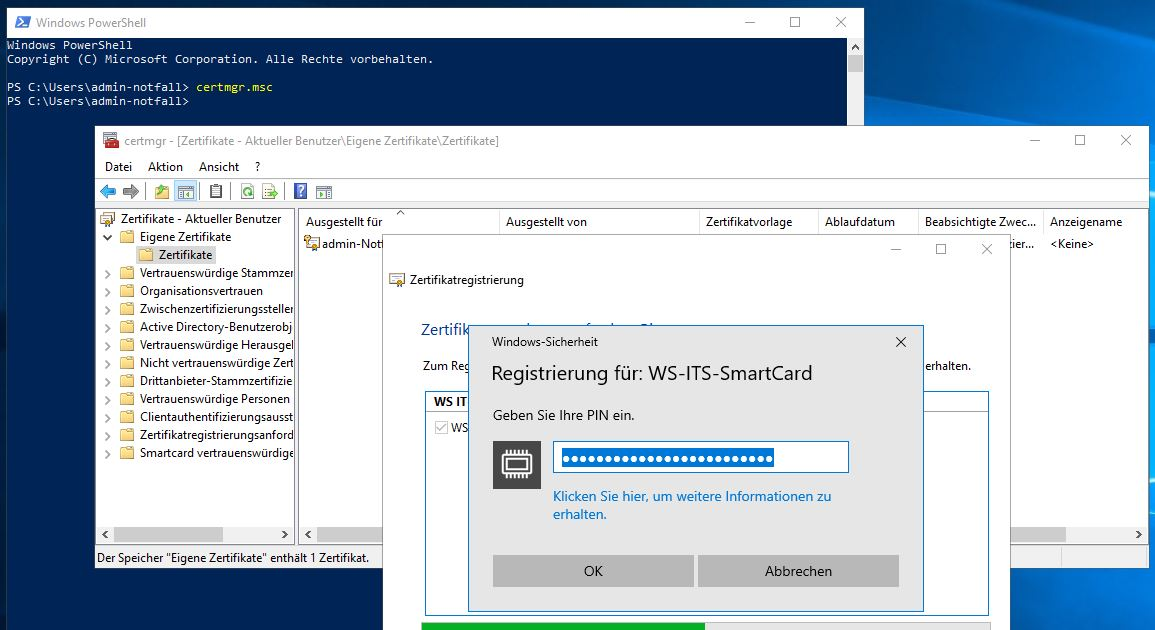Click right arrow of certificate list scrollbar
1155x630 pixels.
(1138, 534)
